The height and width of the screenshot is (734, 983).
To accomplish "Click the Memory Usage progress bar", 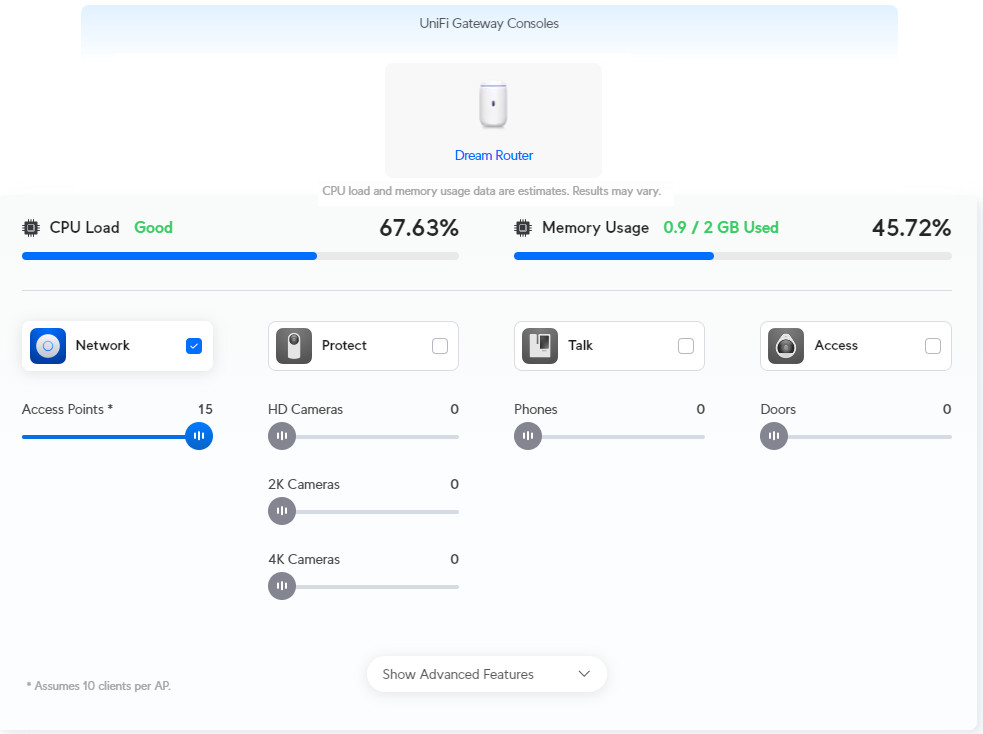I will pos(733,256).
